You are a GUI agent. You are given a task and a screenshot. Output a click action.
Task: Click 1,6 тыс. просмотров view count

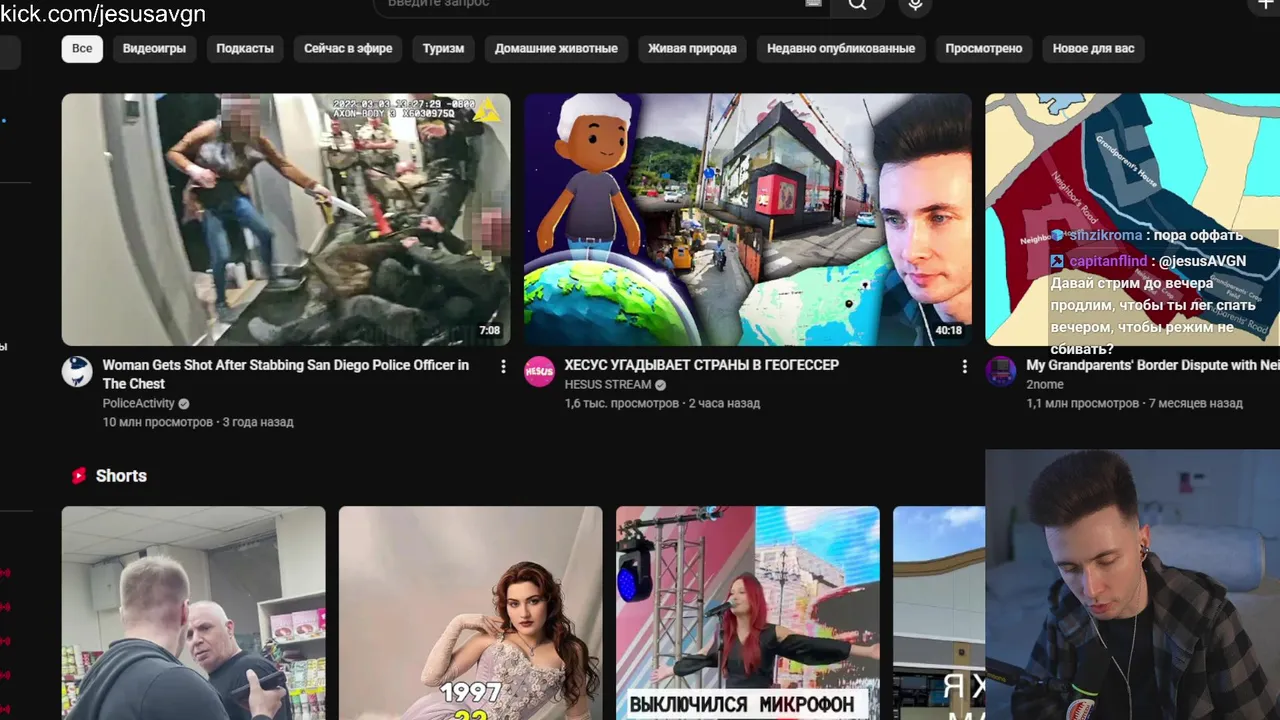coord(621,403)
